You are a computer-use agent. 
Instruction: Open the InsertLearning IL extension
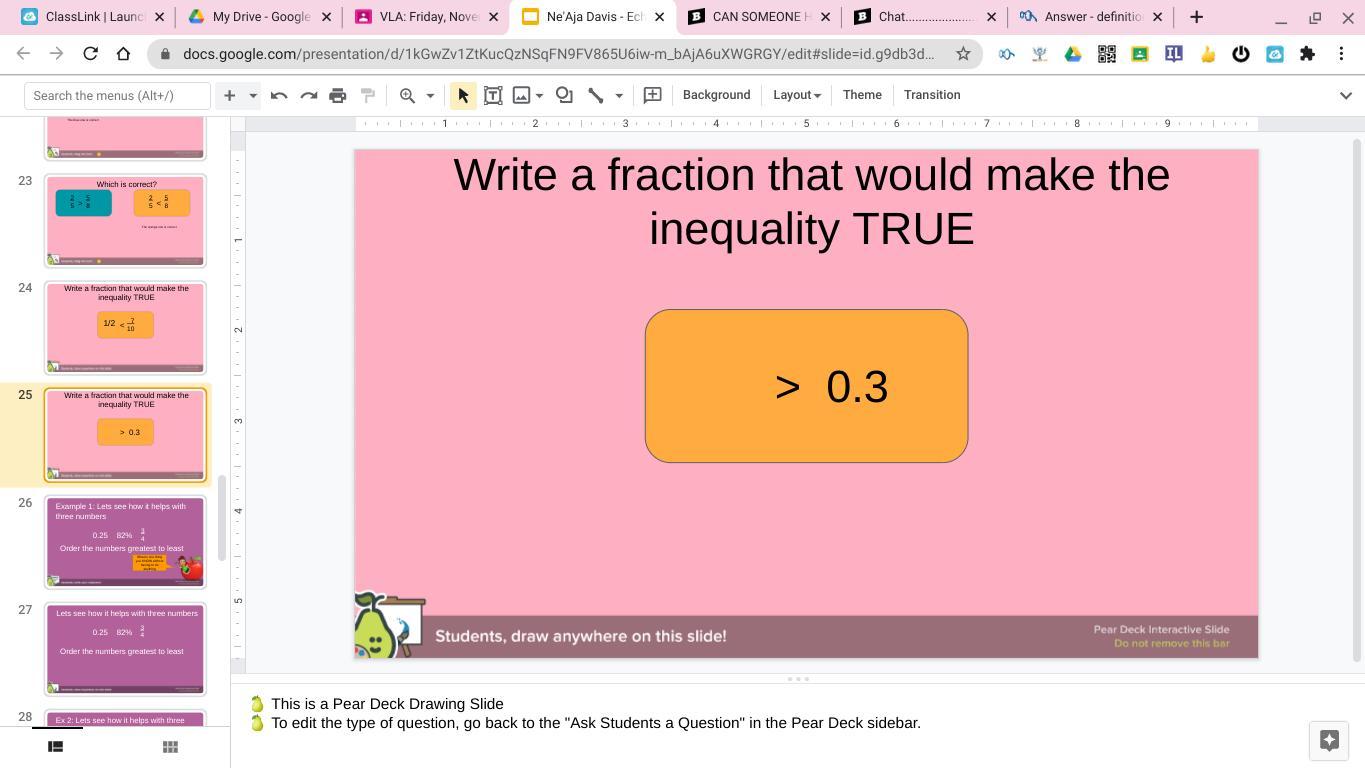[x=1173, y=54]
